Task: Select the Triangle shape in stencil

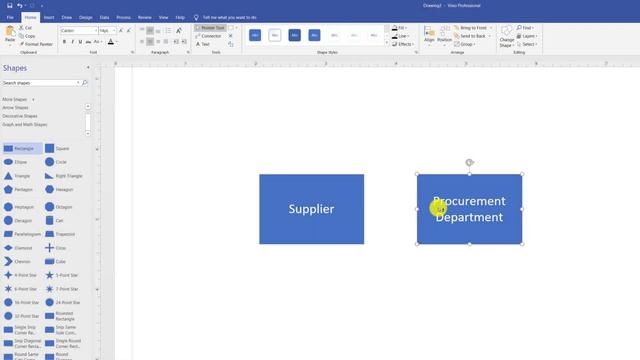Action: click(17, 176)
